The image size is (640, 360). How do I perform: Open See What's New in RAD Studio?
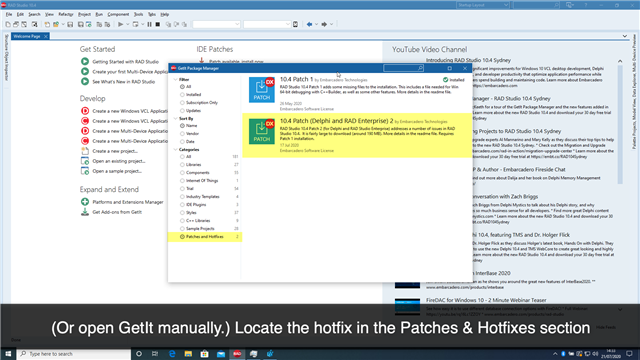[x=124, y=82]
